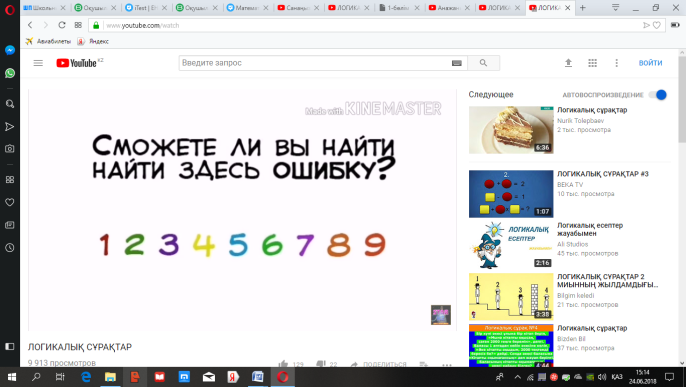Click the green lock security badge
This screenshot has width=686, height=387.
click(96, 25)
